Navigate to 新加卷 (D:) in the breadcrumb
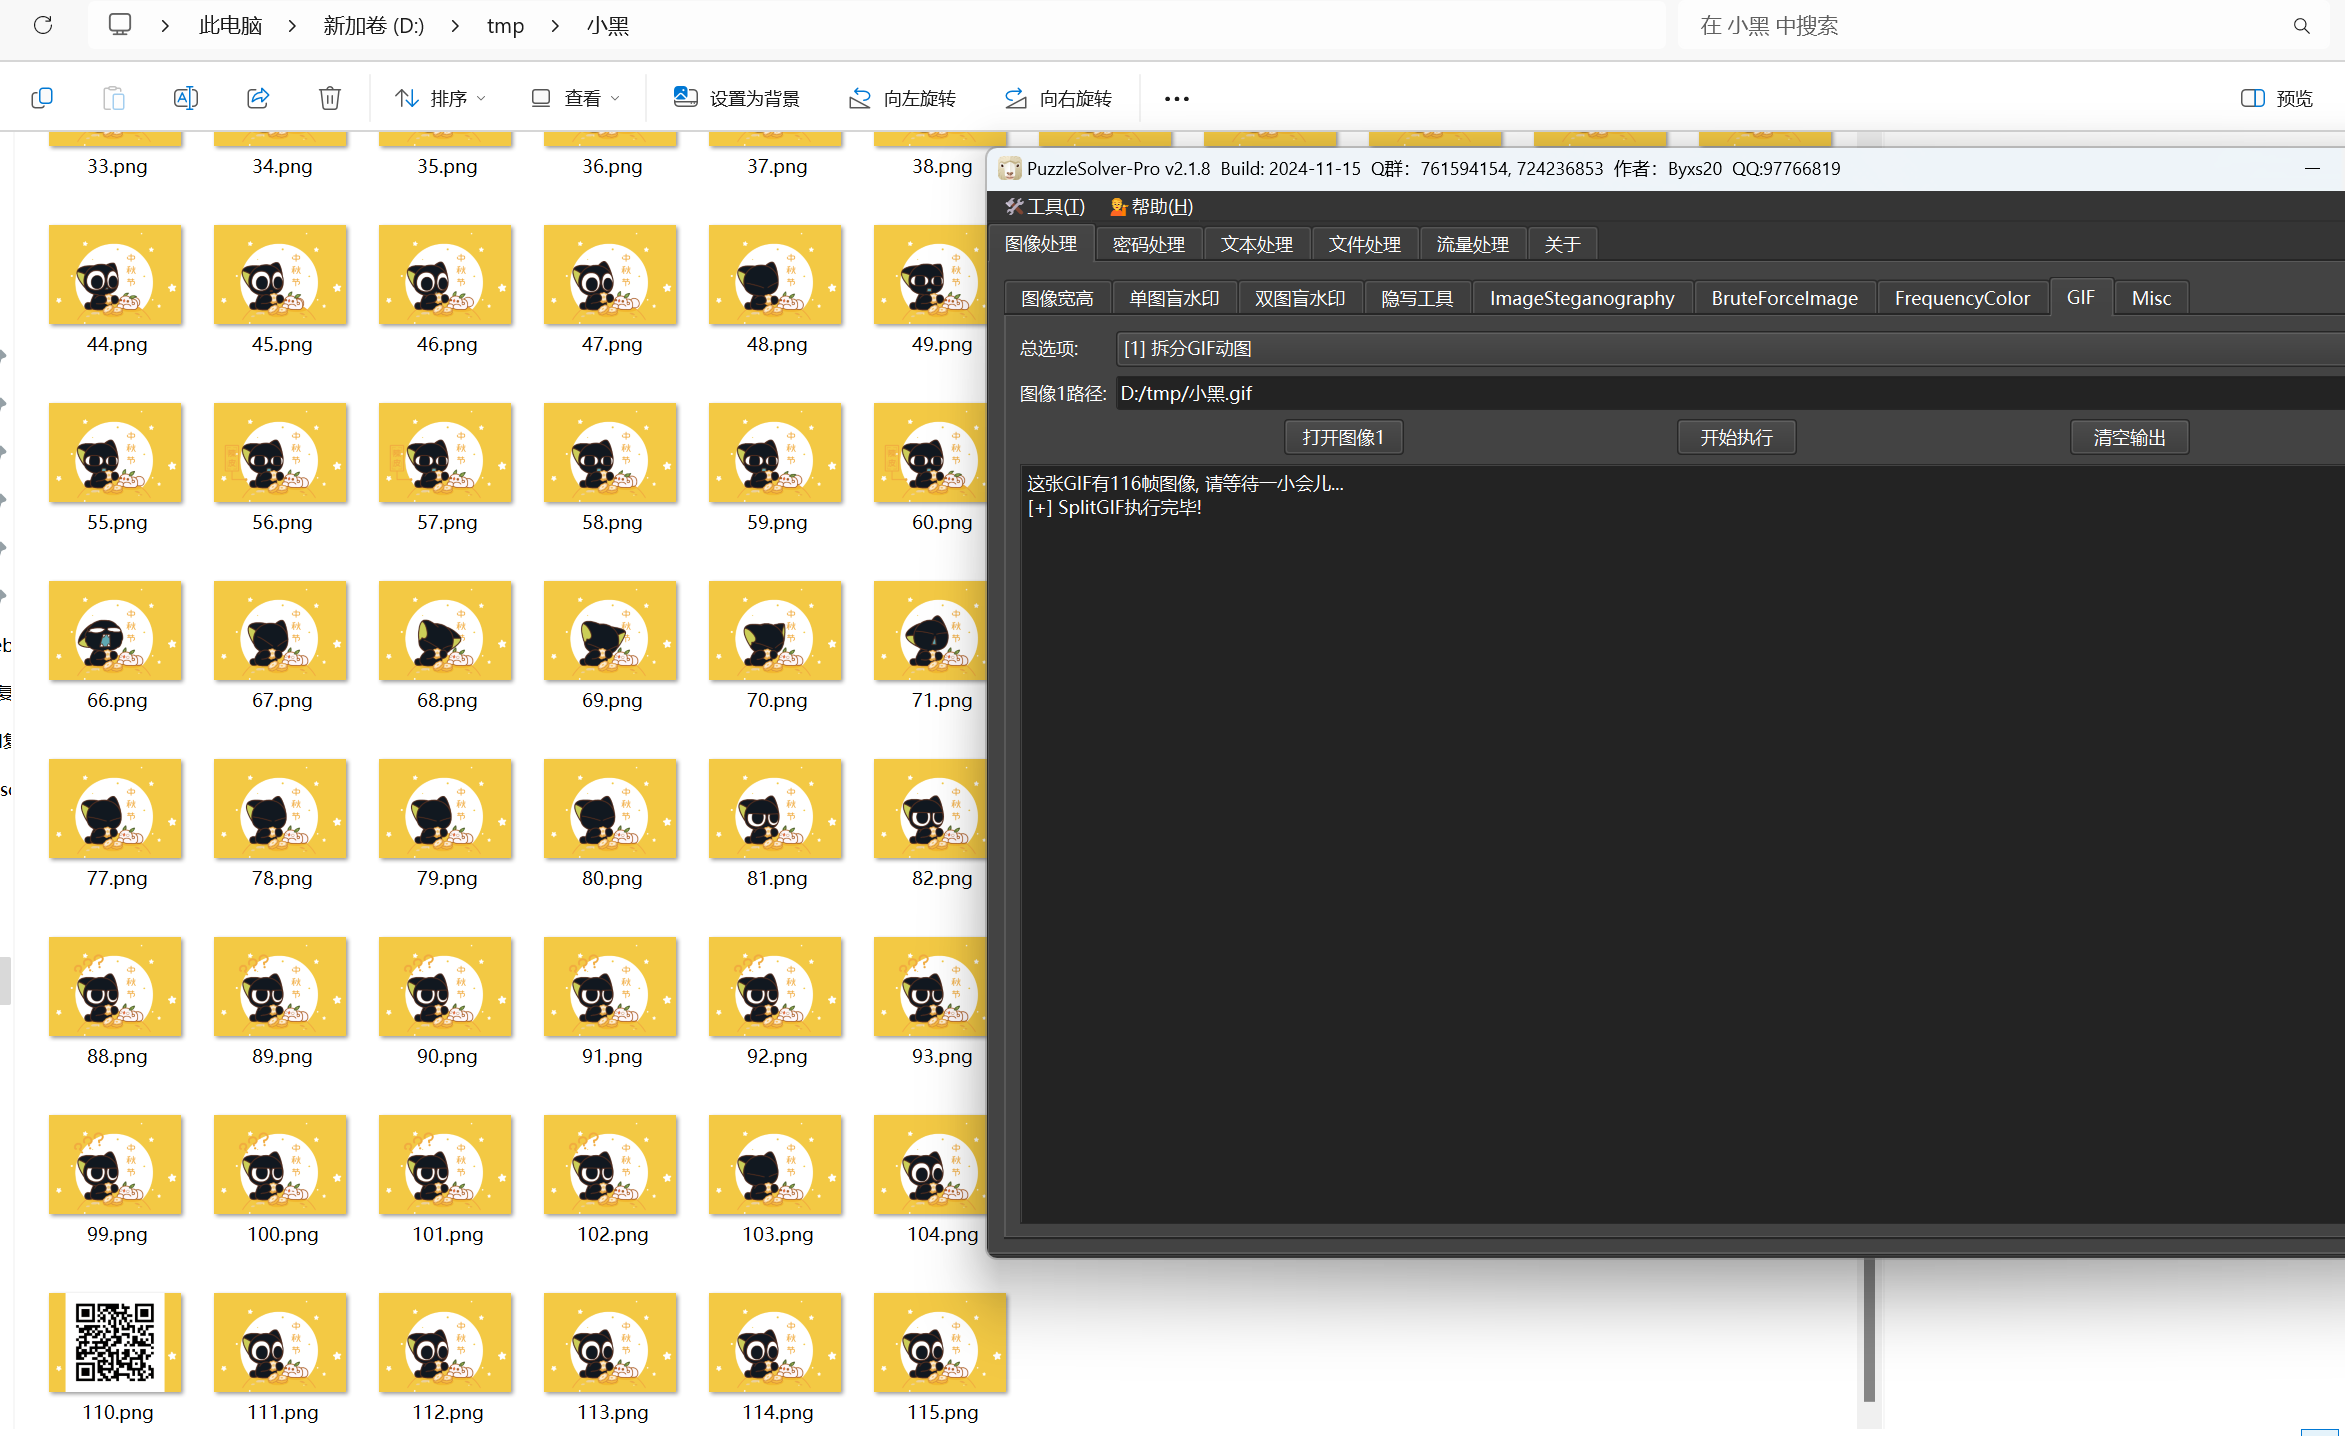 (374, 26)
